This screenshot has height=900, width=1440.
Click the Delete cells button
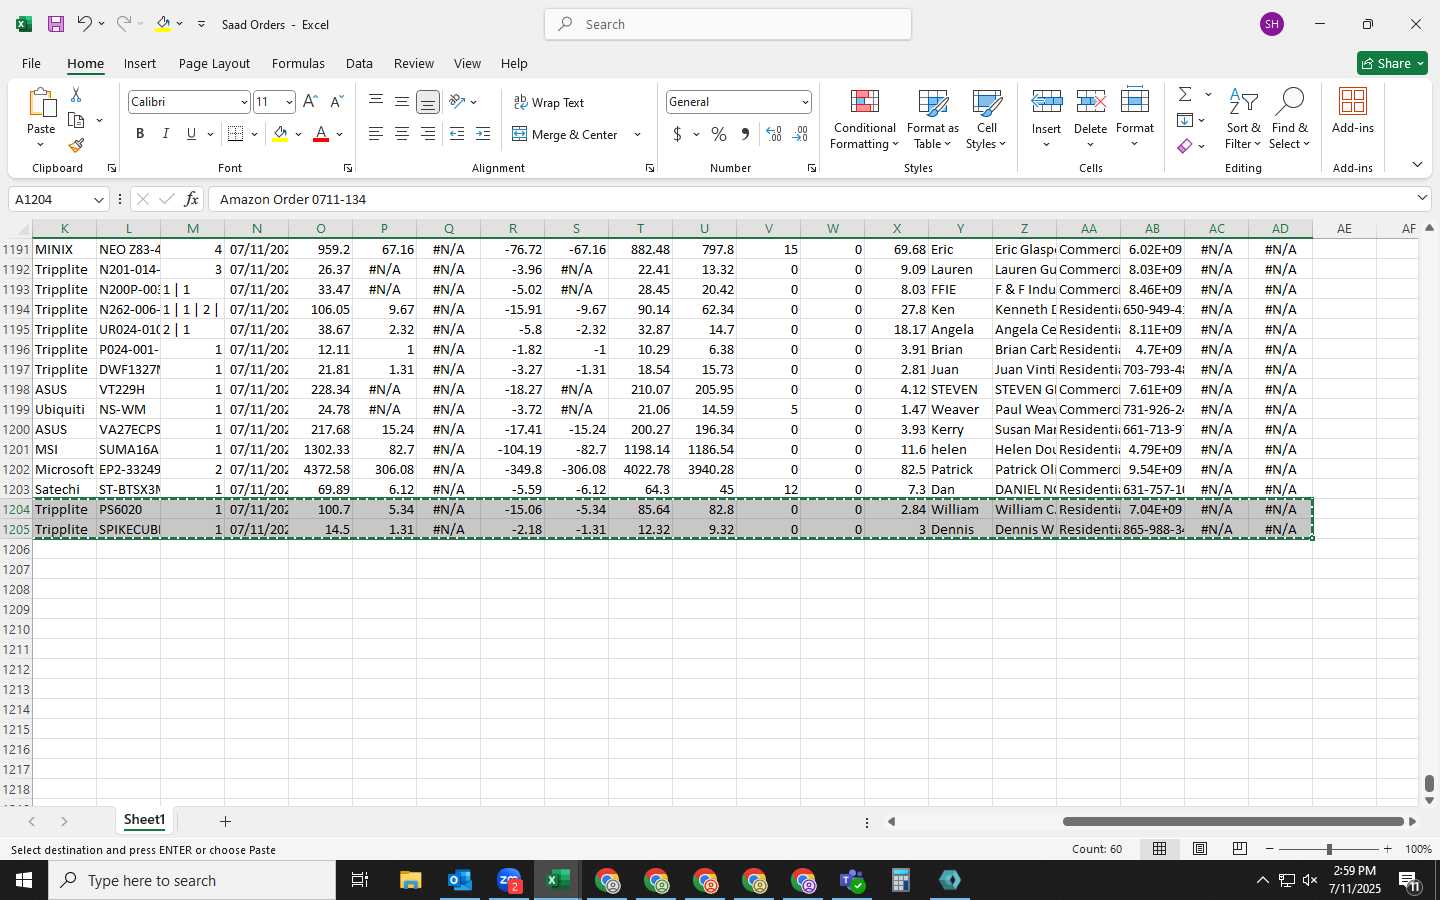[1090, 119]
